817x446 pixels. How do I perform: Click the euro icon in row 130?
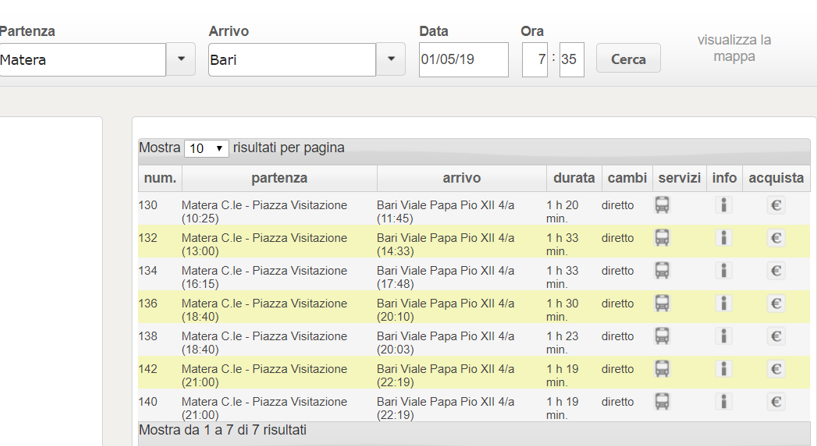[x=776, y=205]
